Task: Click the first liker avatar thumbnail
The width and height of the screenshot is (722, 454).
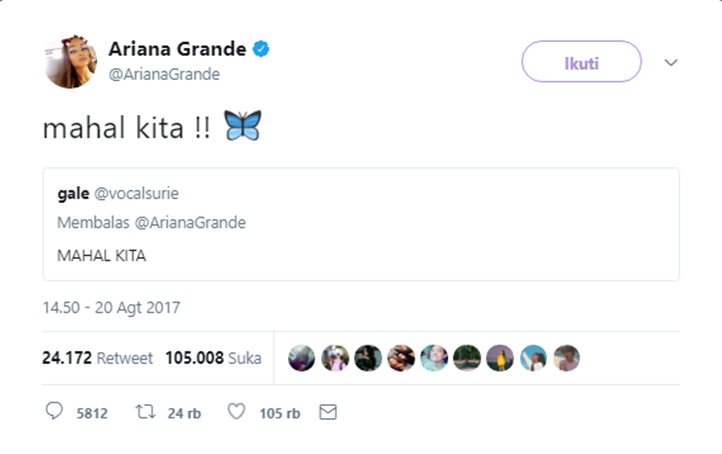Action: 301,358
